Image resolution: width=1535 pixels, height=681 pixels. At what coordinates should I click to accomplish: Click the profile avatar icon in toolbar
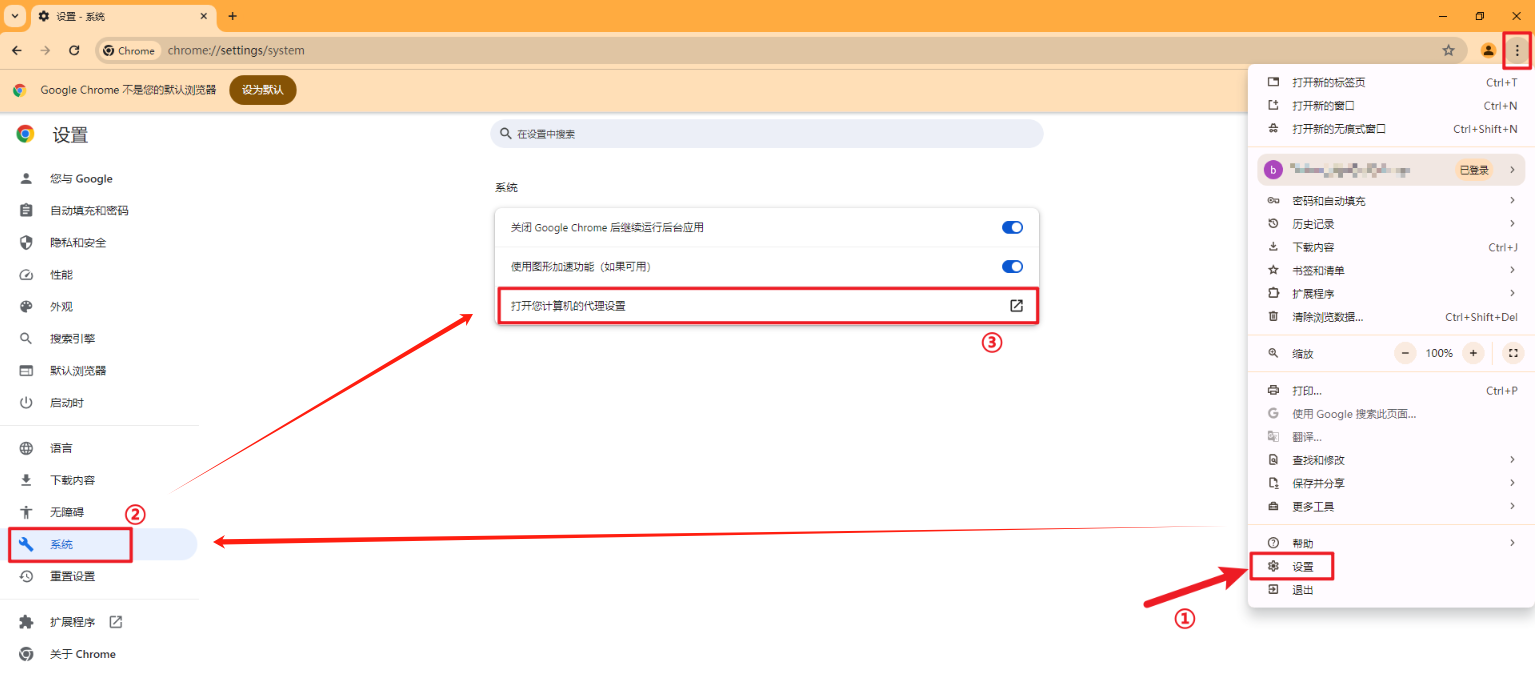(1488, 50)
